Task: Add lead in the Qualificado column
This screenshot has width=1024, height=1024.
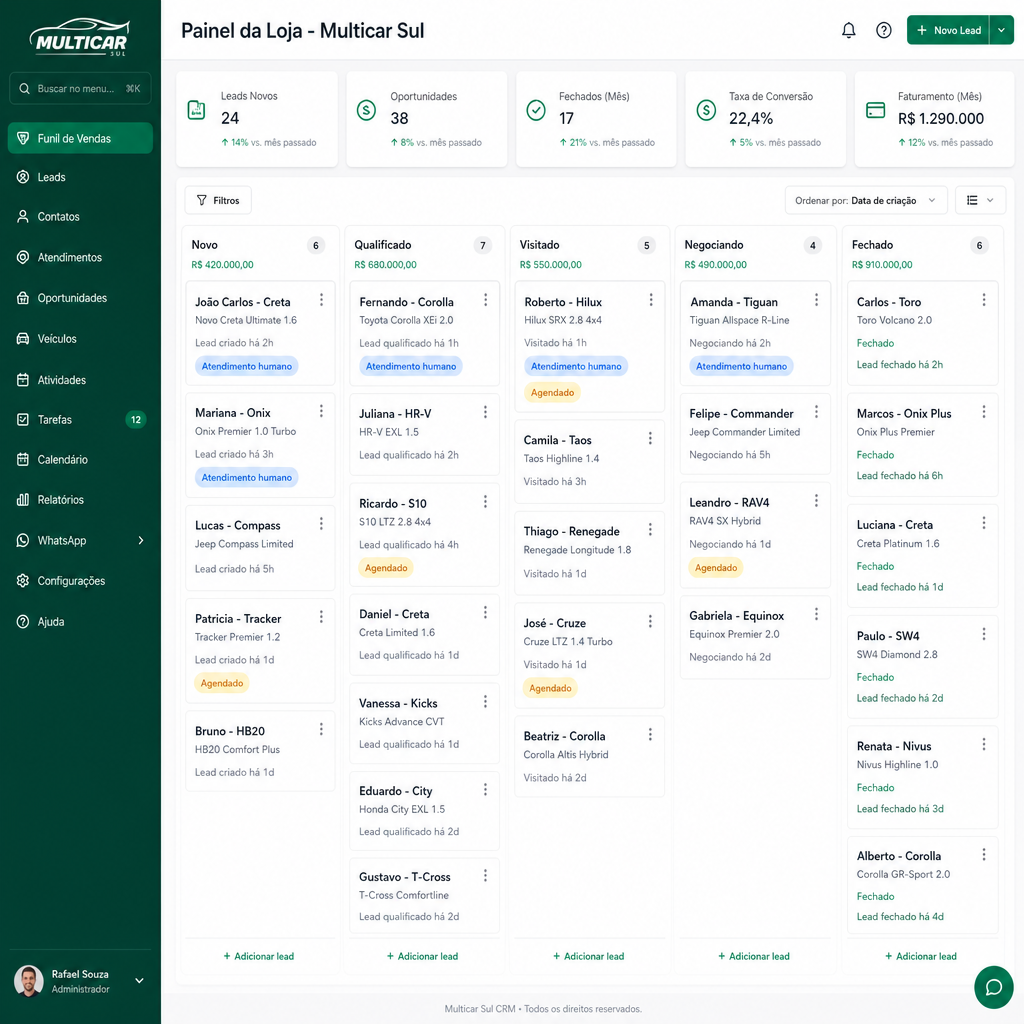Action: pyautogui.click(x=423, y=956)
